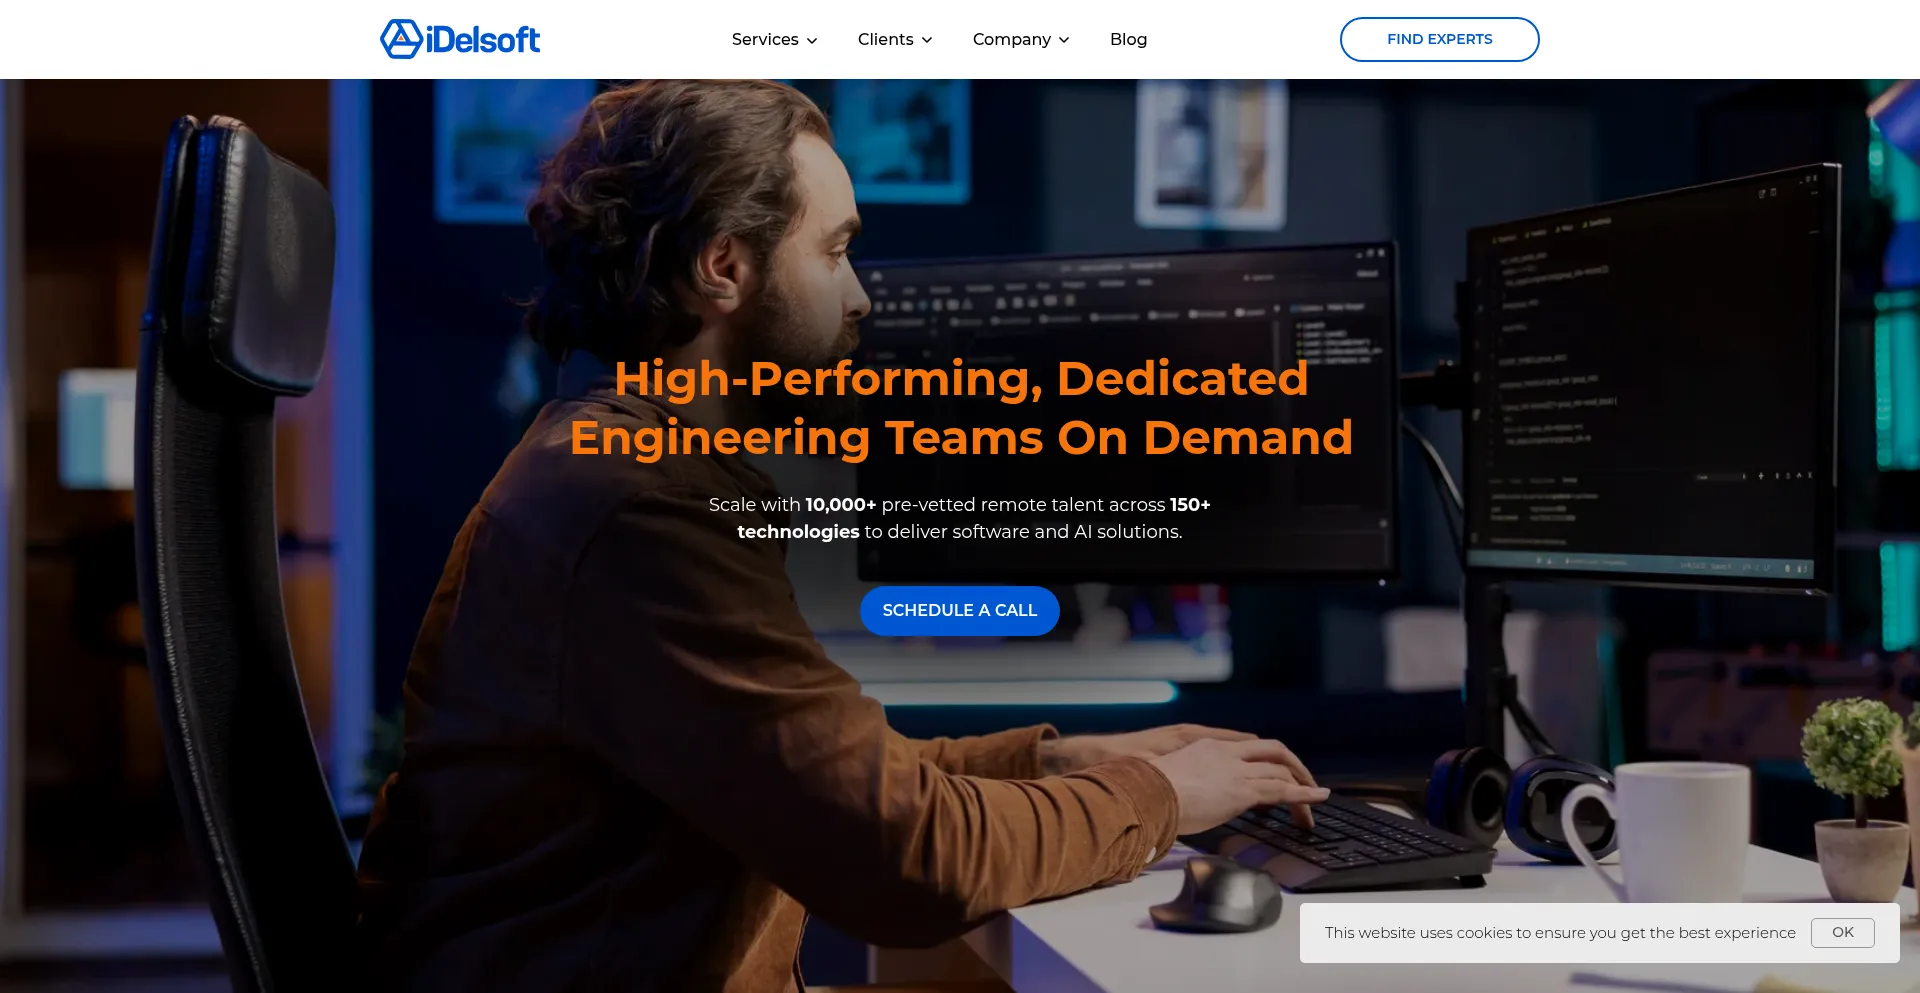Expand the chevron next to Company
This screenshot has height=993, width=1920.
1064,40
